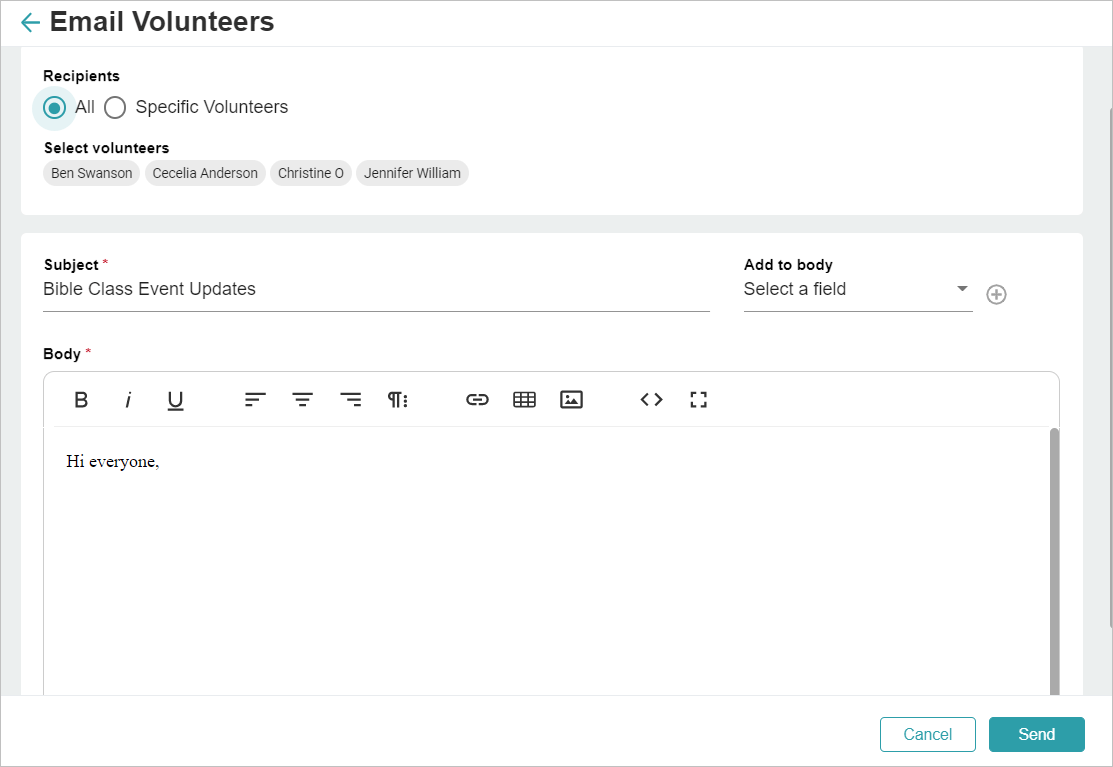Insert a hyperlink into the body

pyautogui.click(x=477, y=400)
